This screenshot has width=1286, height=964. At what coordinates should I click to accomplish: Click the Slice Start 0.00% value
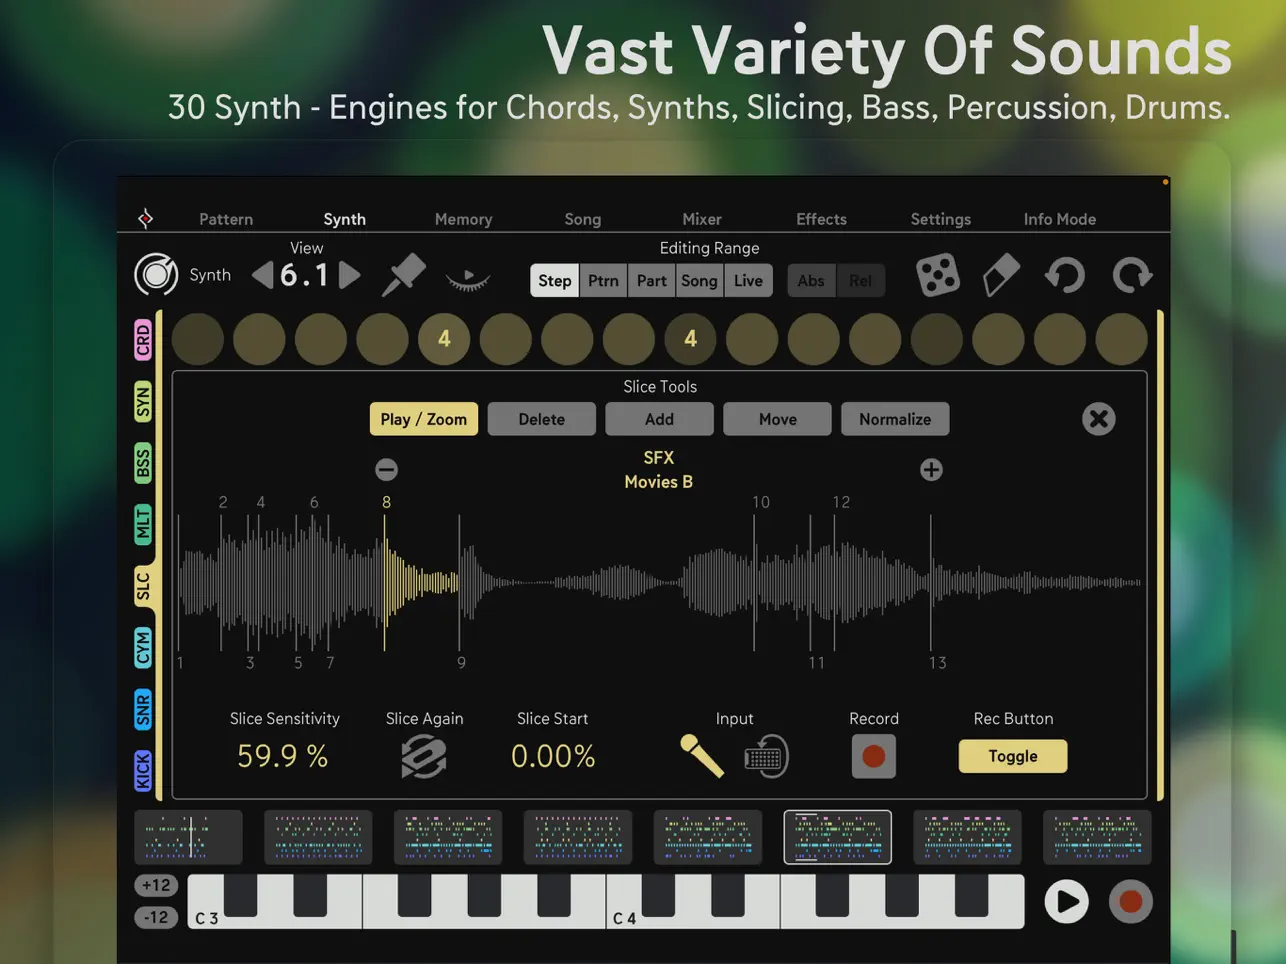(553, 756)
